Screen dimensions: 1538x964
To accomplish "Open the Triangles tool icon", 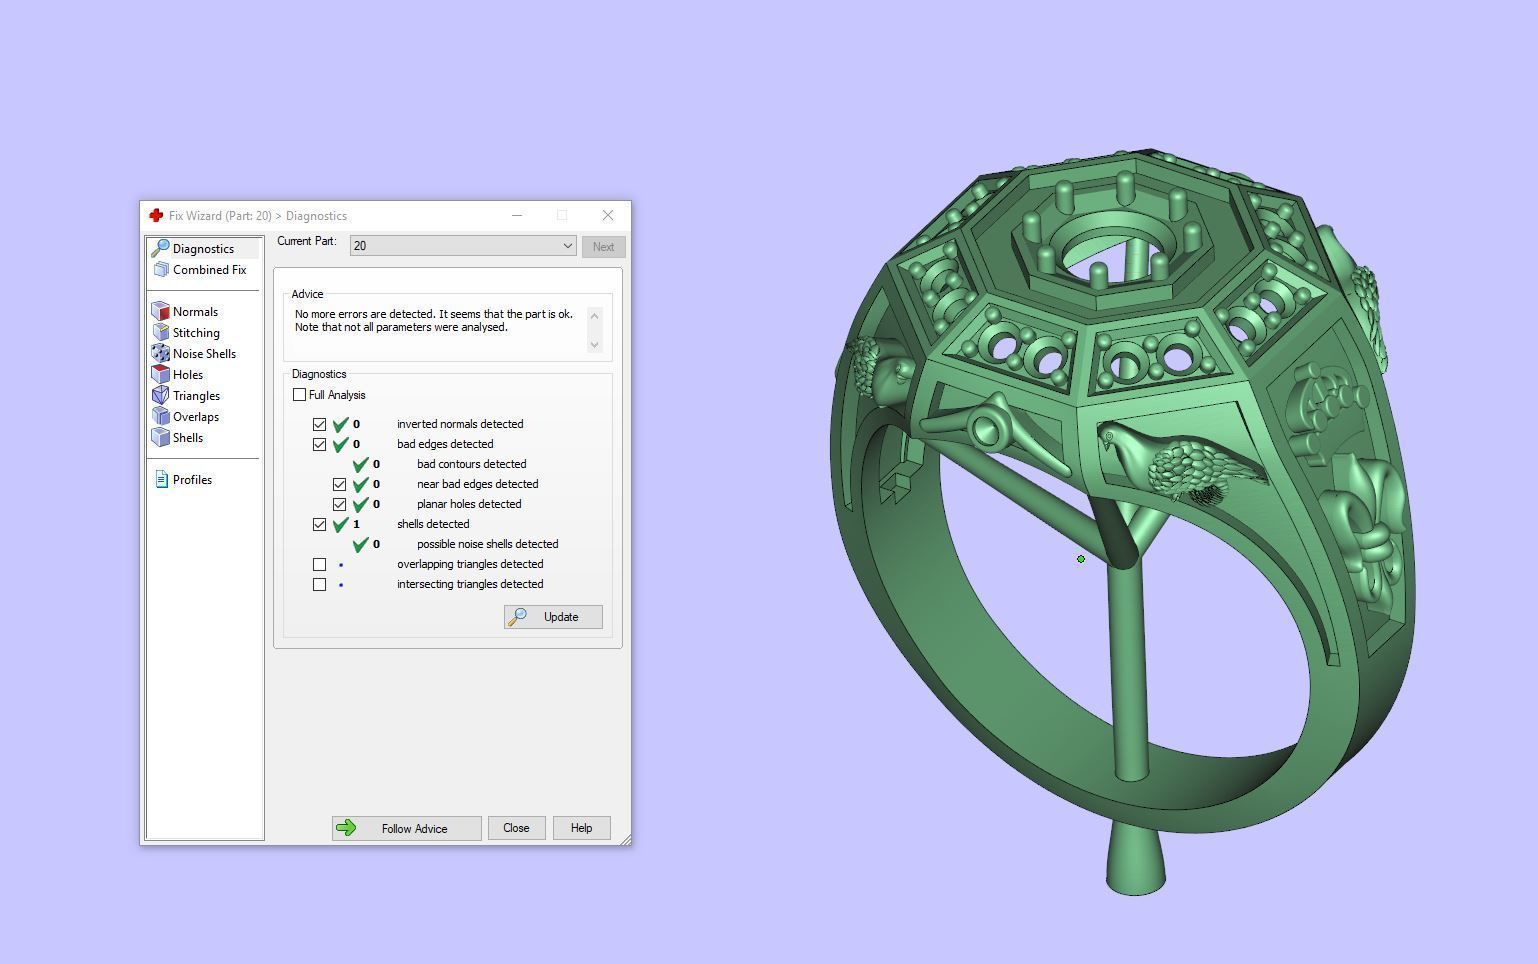I will (161, 396).
